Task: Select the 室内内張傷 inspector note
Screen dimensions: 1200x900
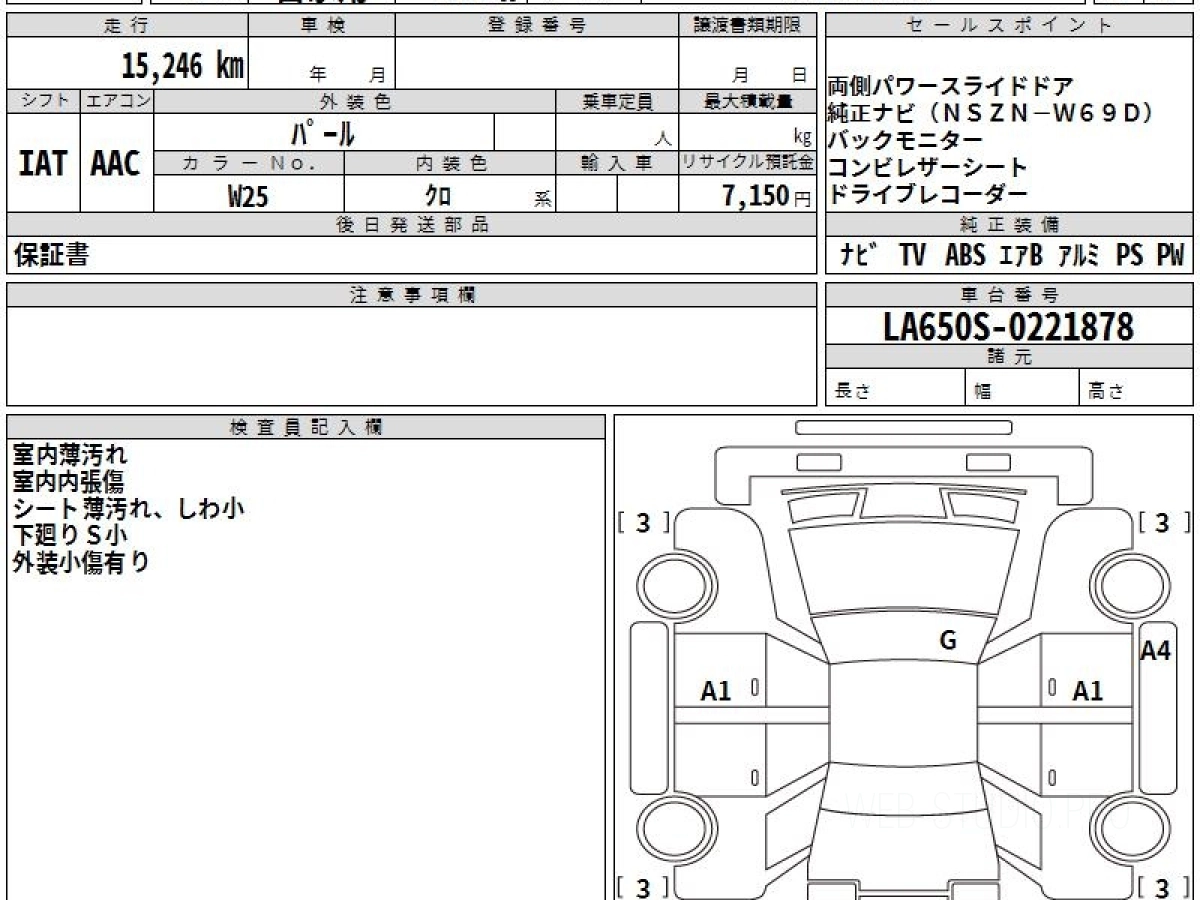Action: point(68,482)
